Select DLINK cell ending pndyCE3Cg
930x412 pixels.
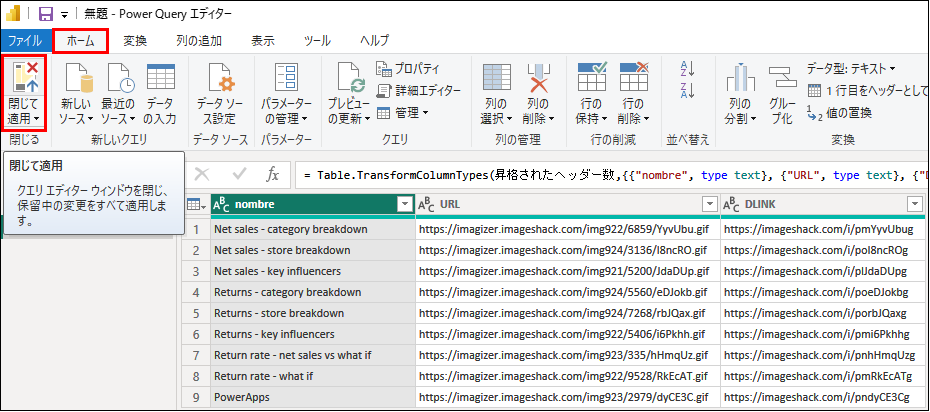pyautogui.click(x=825, y=397)
